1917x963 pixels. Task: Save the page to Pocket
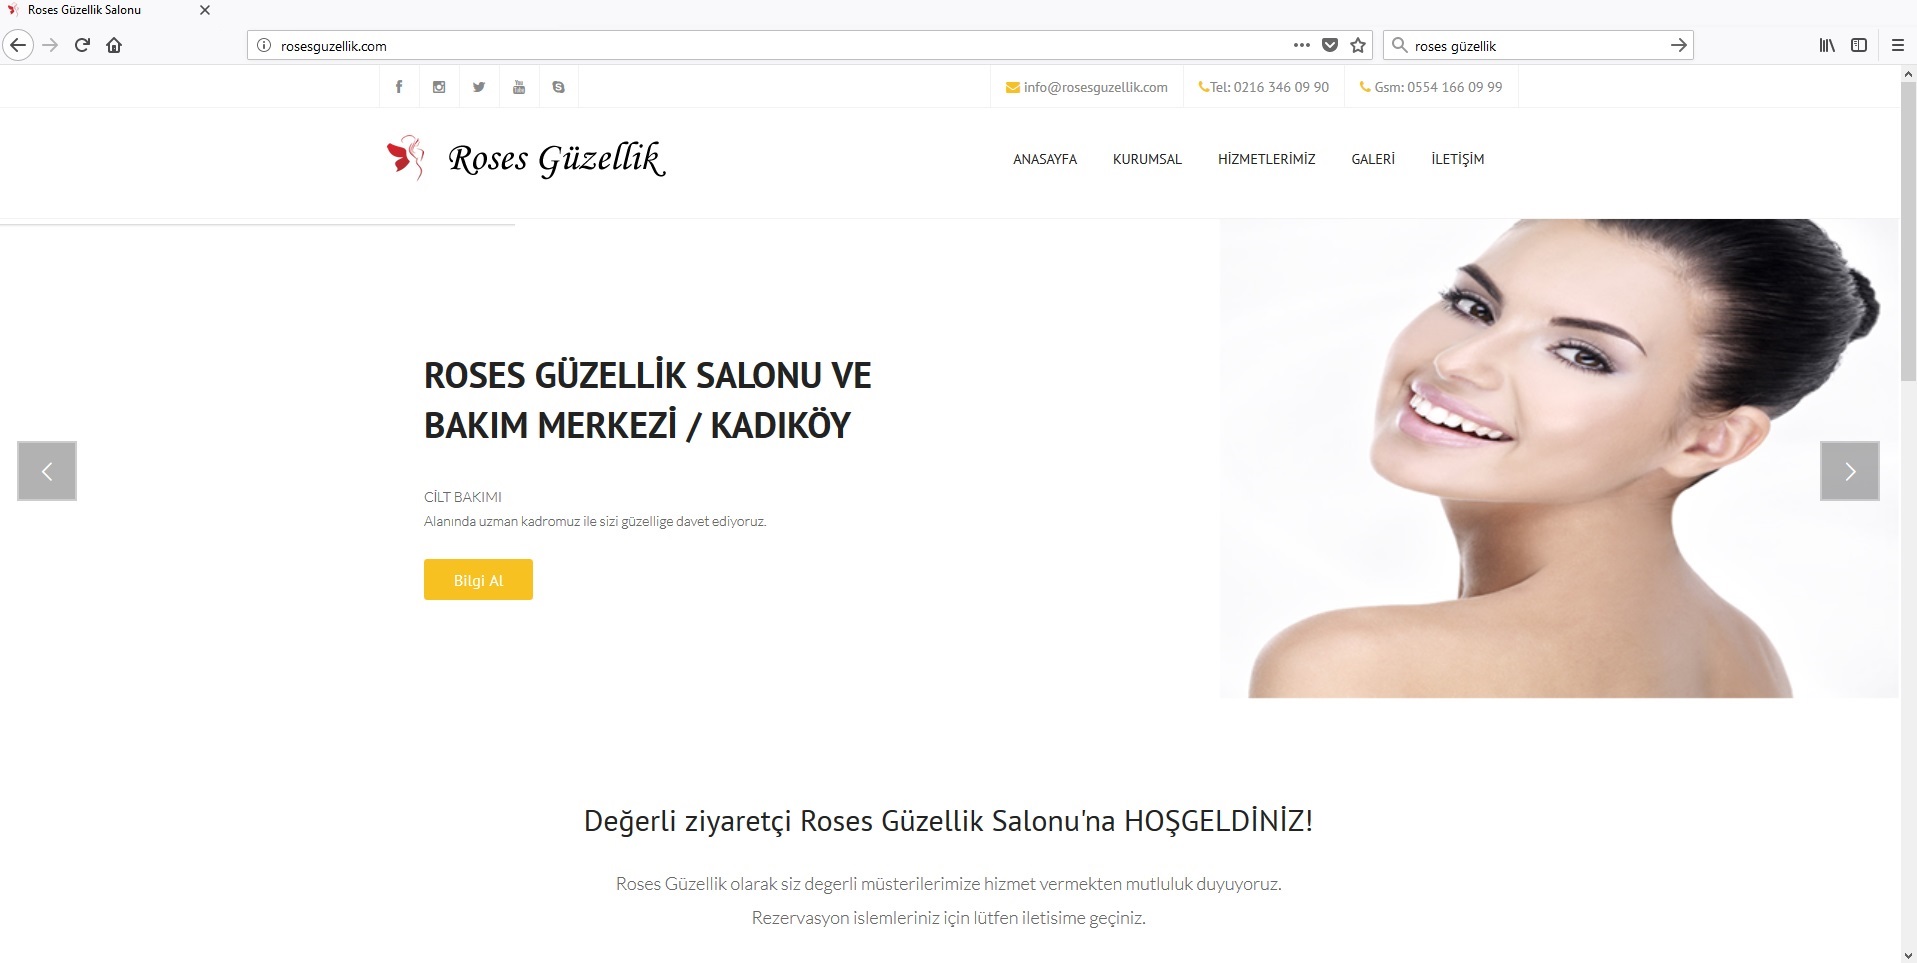tap(1330, 45)
